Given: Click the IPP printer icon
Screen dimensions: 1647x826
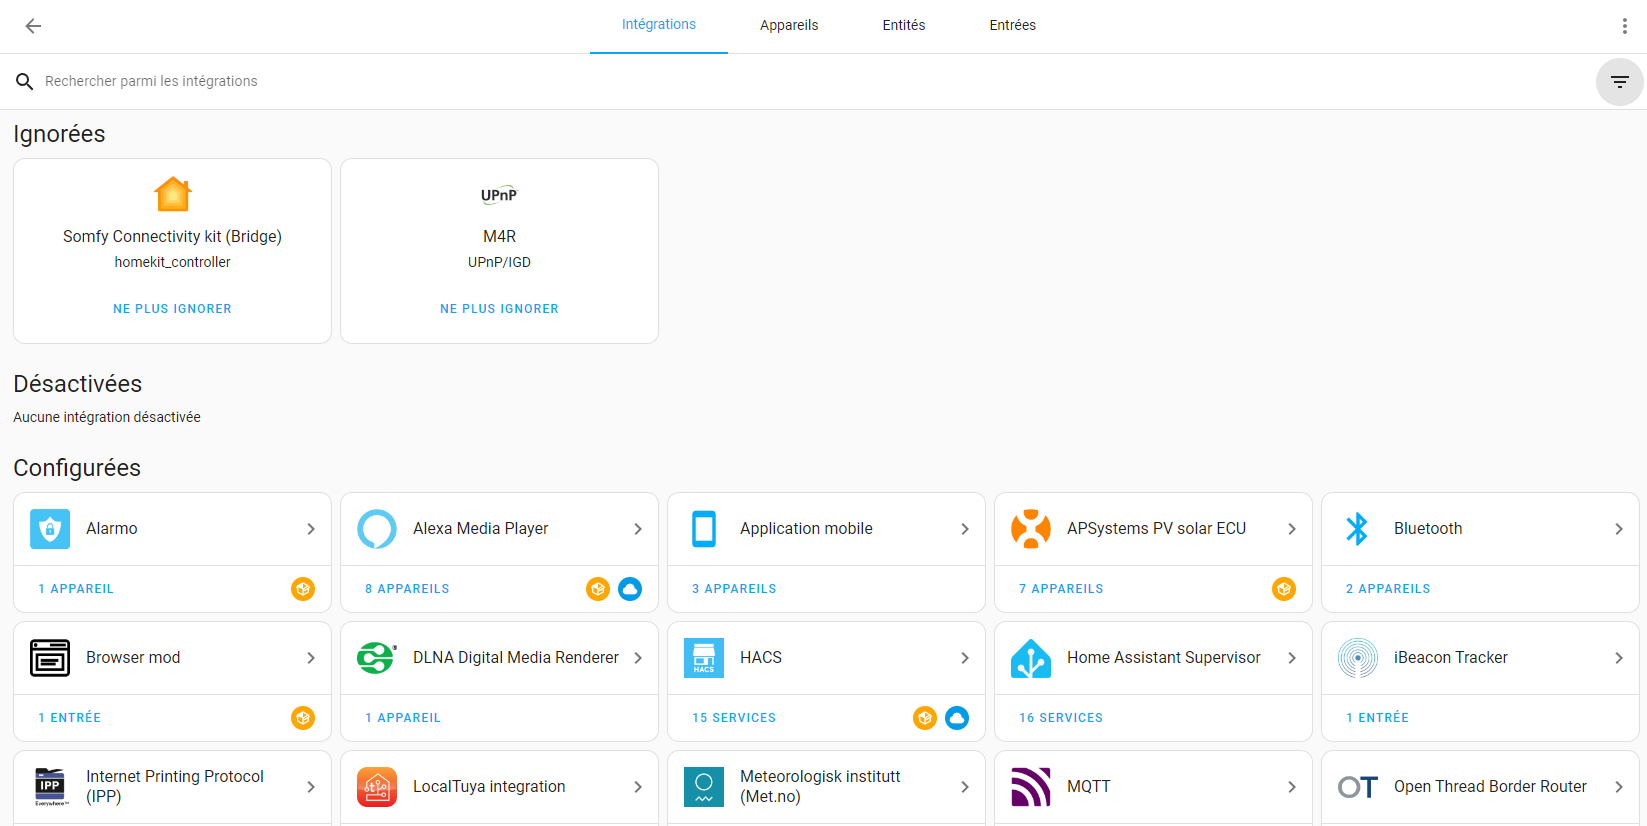Looking at the screenshot, I should [x=50, y=787].
